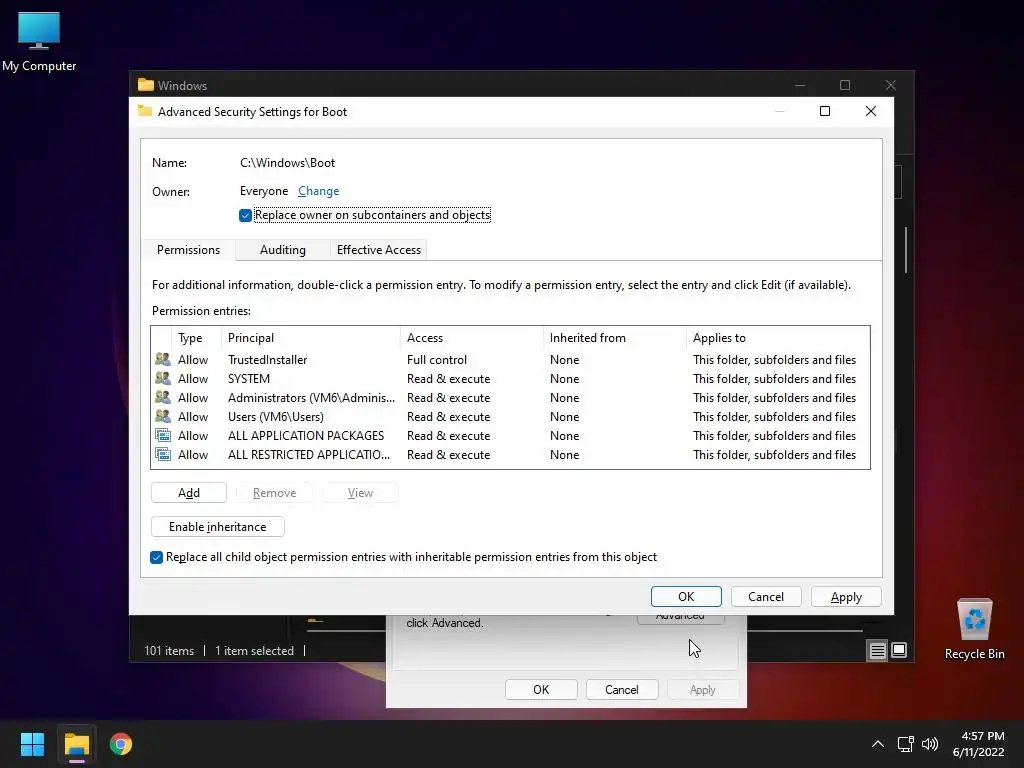This screenshot has width=1024, height=768.
Task: Click the TrustedInstaller group icon
Action: click(163, 359)
